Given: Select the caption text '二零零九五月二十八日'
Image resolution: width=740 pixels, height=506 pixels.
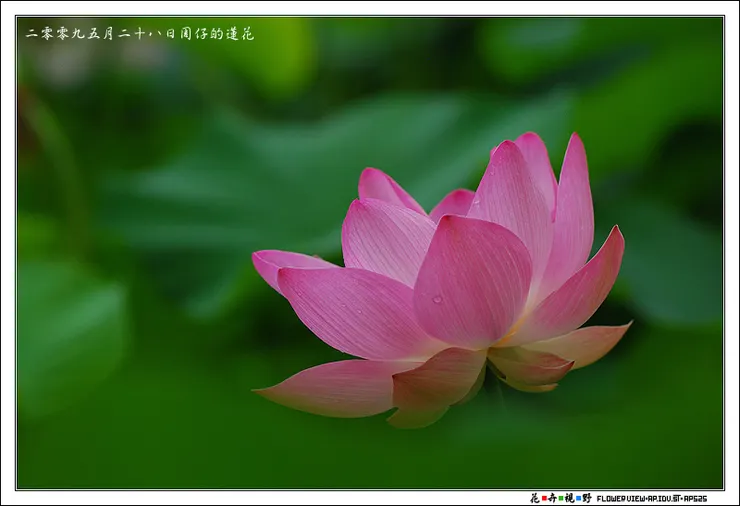Looking at the screenshot, I should coord(101,34).
